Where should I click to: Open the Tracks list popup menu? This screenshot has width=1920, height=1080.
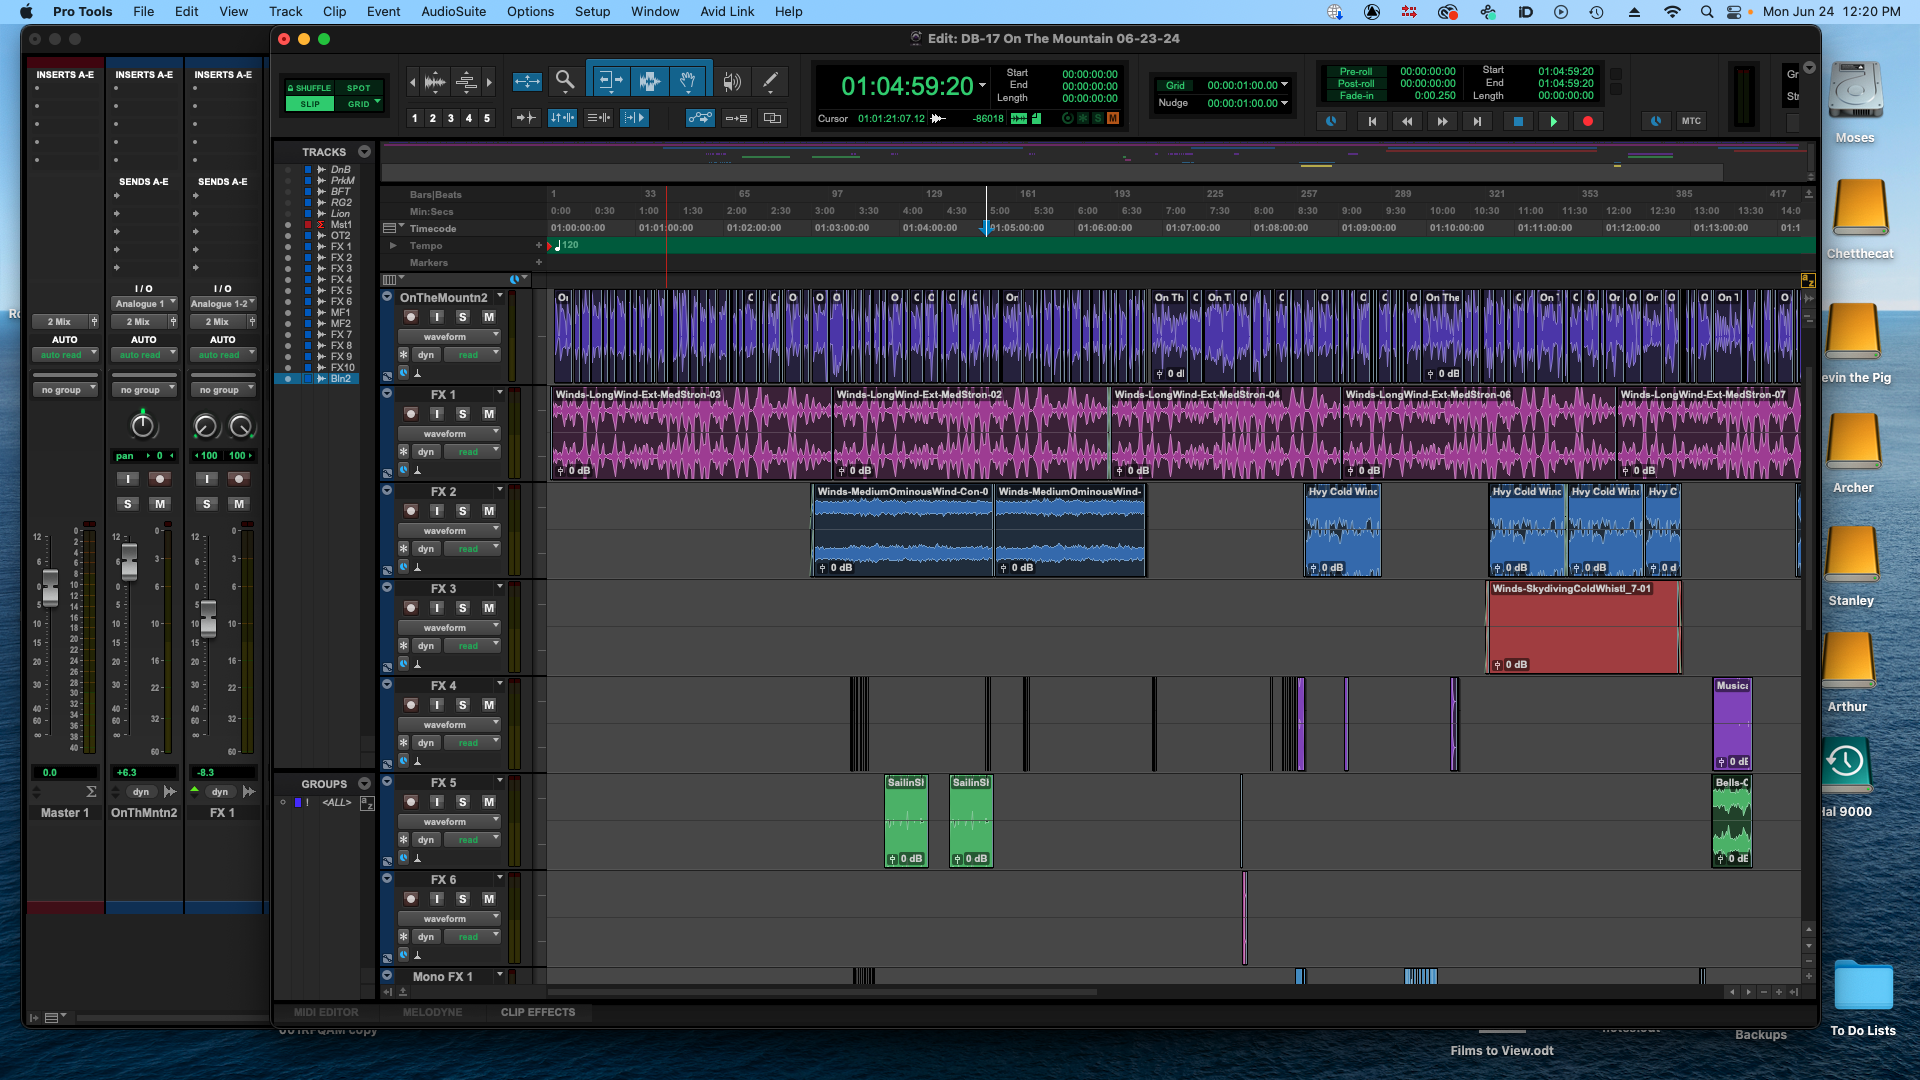pyautogui.click(x=364, y=152)
